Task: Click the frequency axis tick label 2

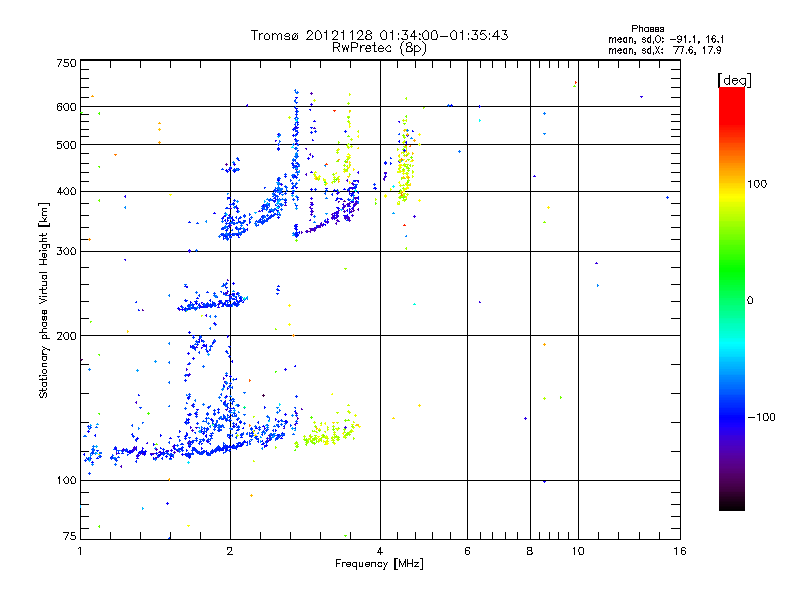Action: click(230, 551)
